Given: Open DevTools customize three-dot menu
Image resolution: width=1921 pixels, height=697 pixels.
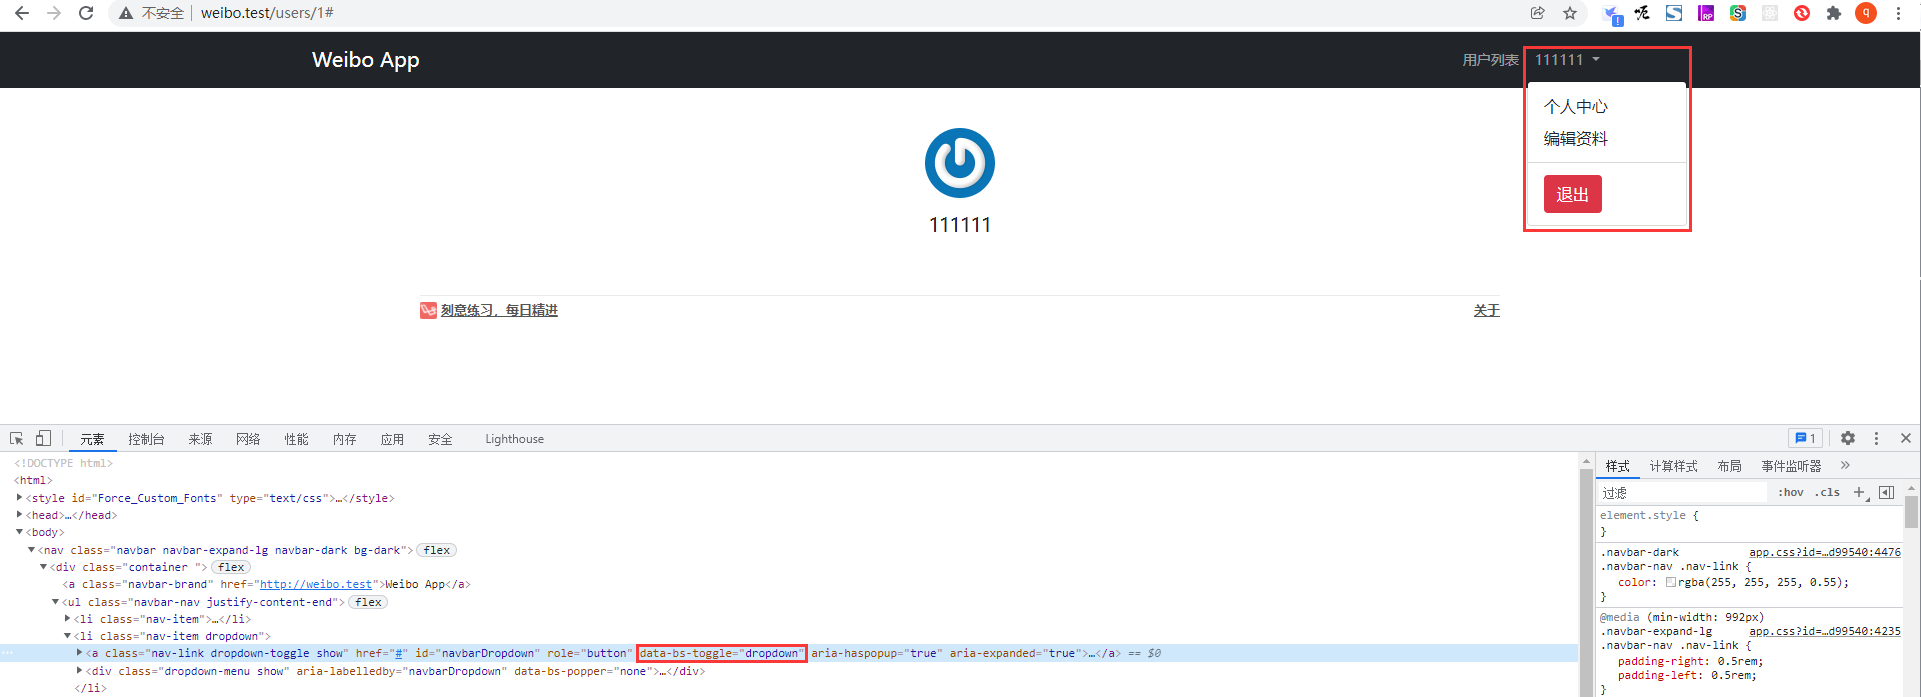Looking at the screenshot, I should tap(1876, 438).
